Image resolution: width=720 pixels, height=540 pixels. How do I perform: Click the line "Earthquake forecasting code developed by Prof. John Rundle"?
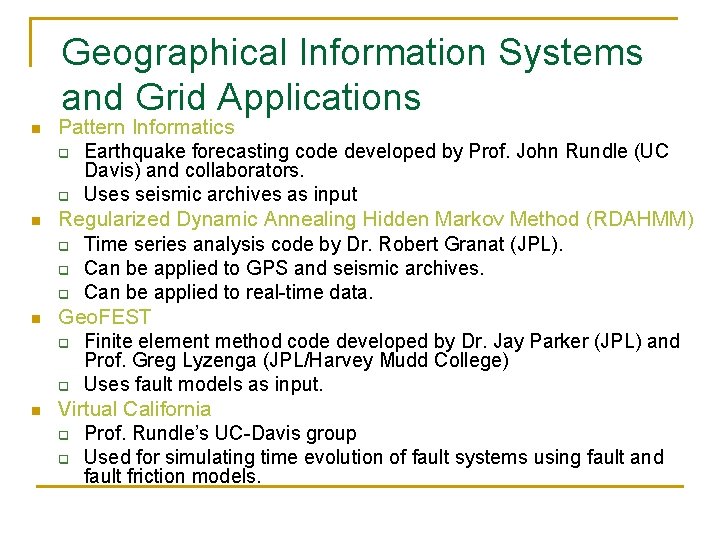pyautogui.click(x=356, y=152)
